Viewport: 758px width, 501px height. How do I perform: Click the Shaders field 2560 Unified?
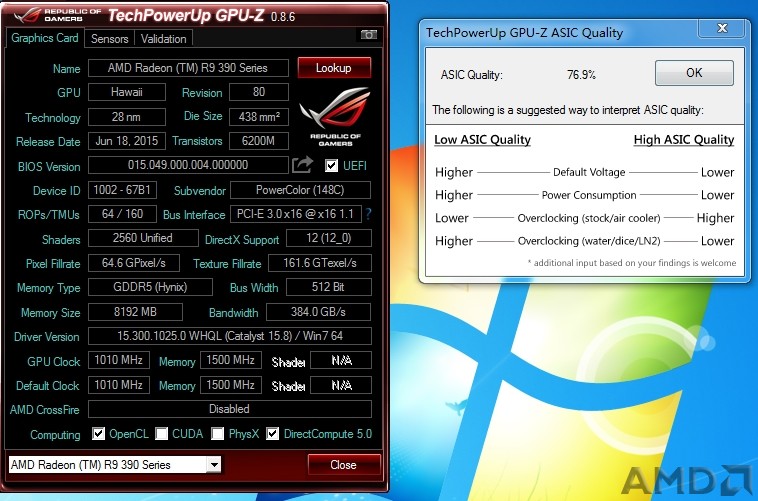coord(143,238)
